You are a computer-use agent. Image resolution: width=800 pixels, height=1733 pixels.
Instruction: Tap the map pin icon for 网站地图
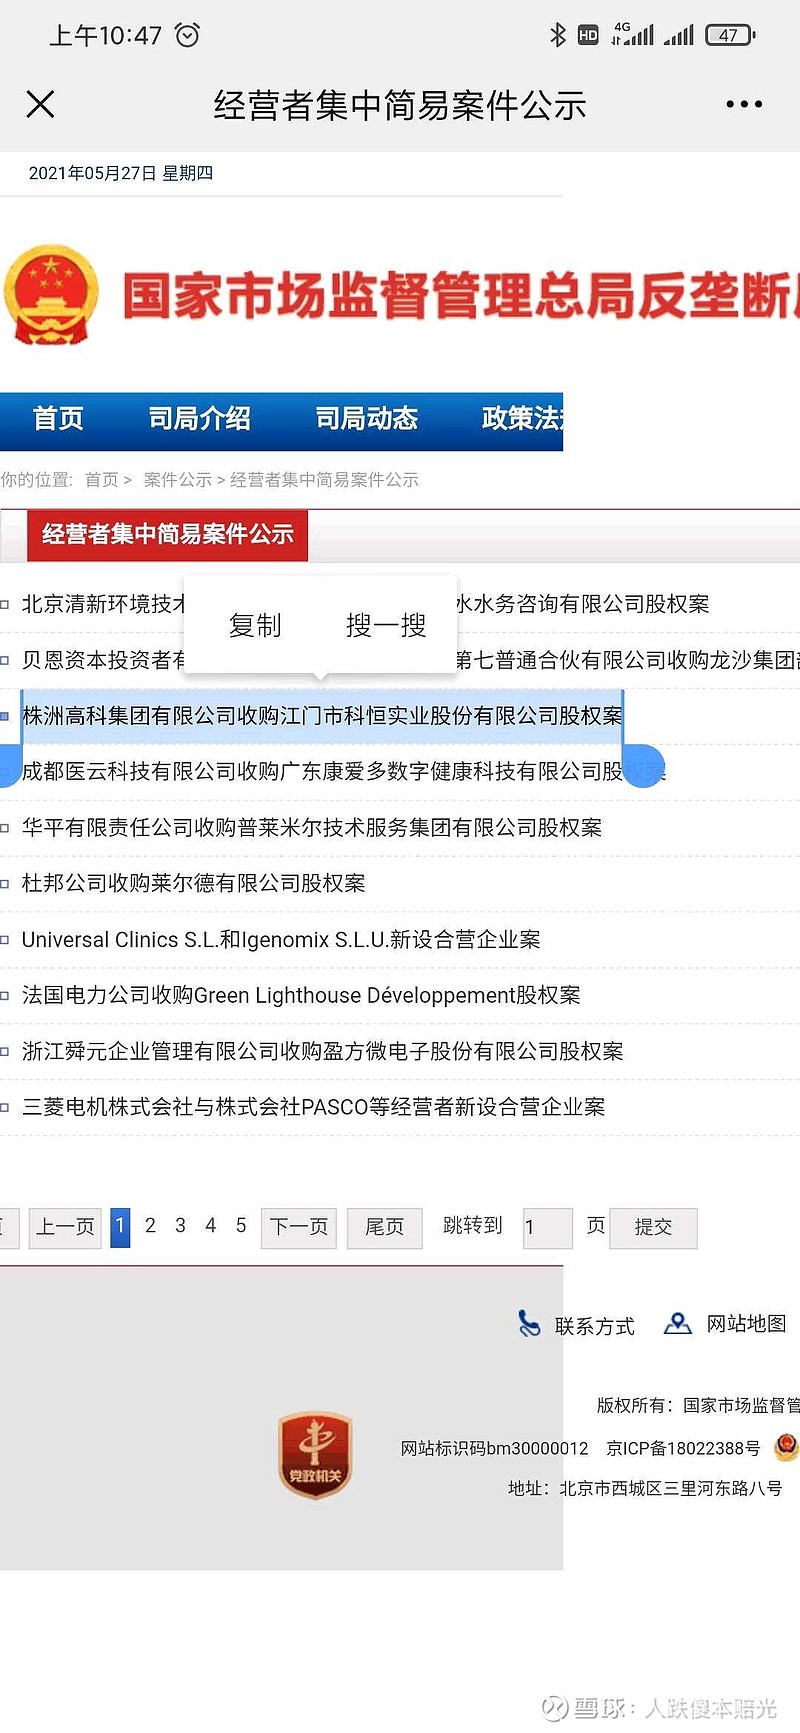[x=678, y=1324]
